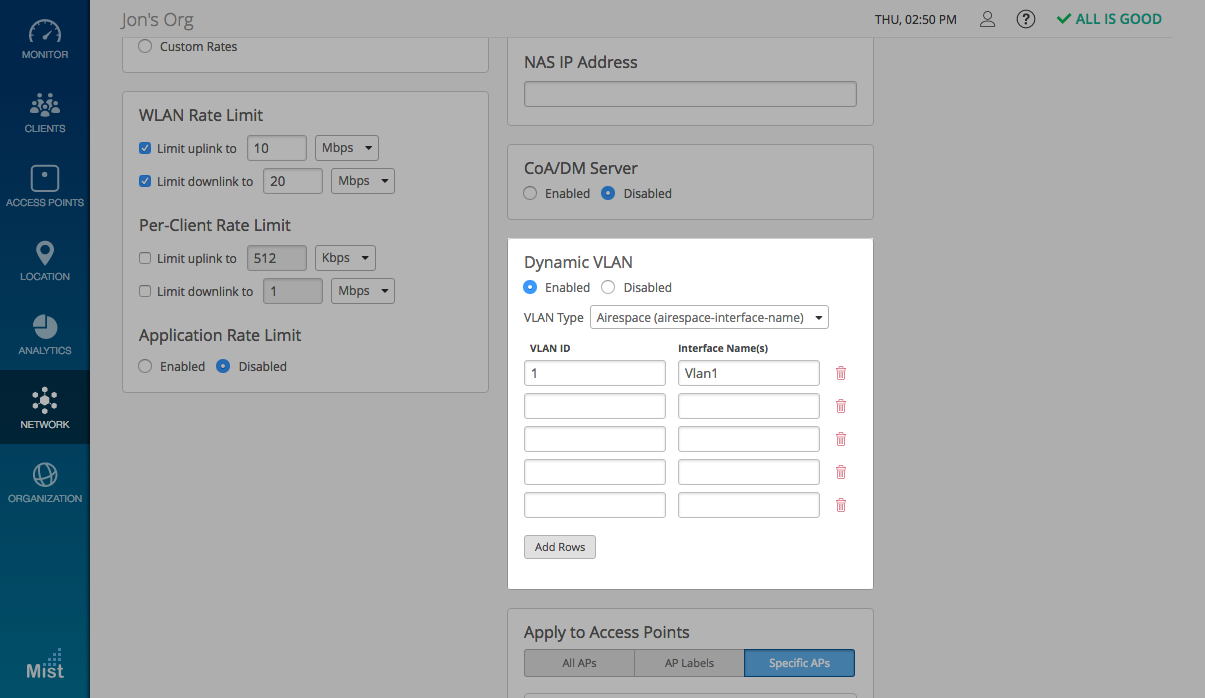Open the Analytics pie chart icon

tap(45, 335)
